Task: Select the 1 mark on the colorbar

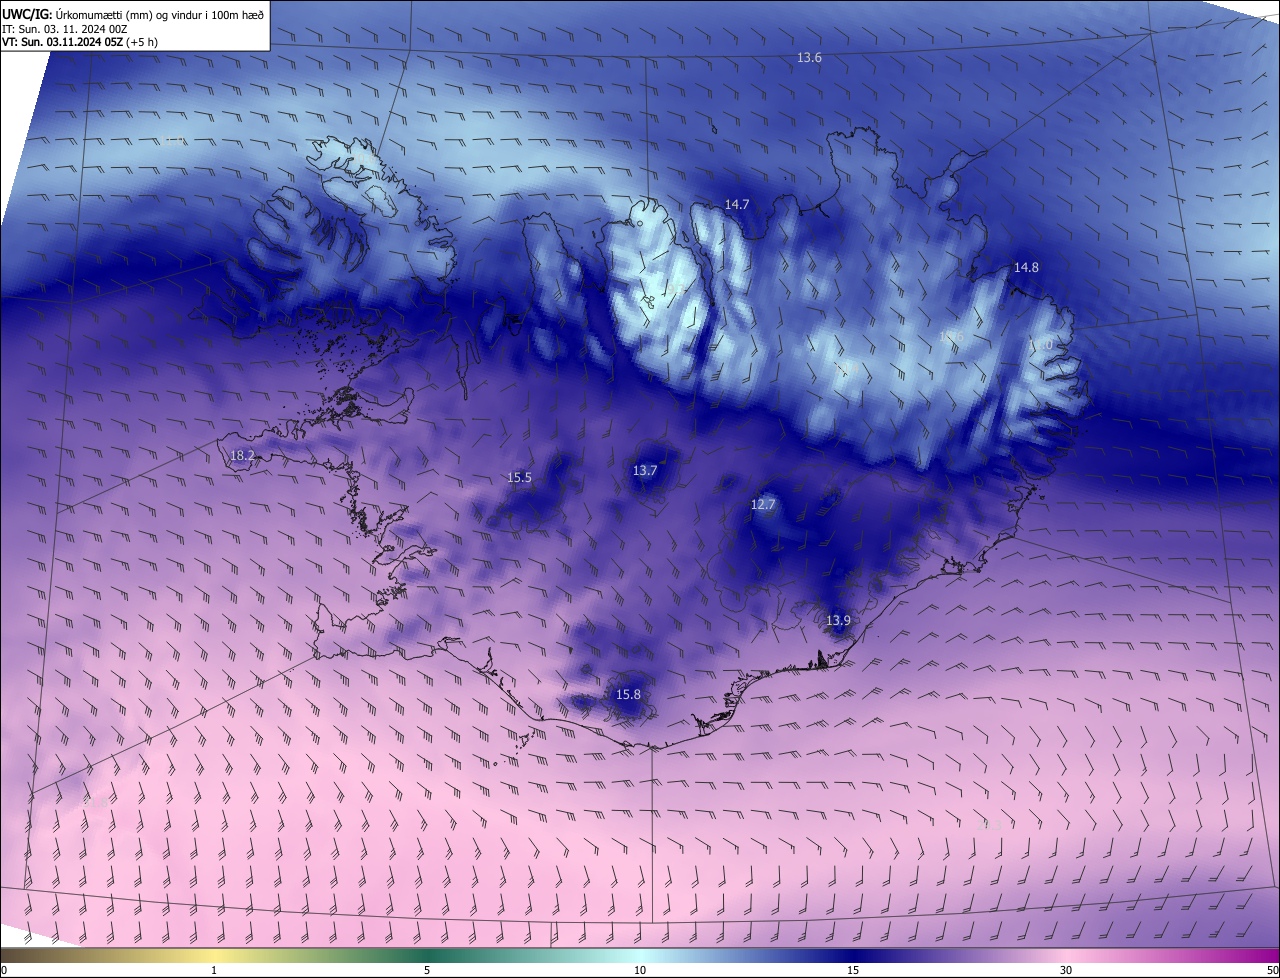Action: 214,970
